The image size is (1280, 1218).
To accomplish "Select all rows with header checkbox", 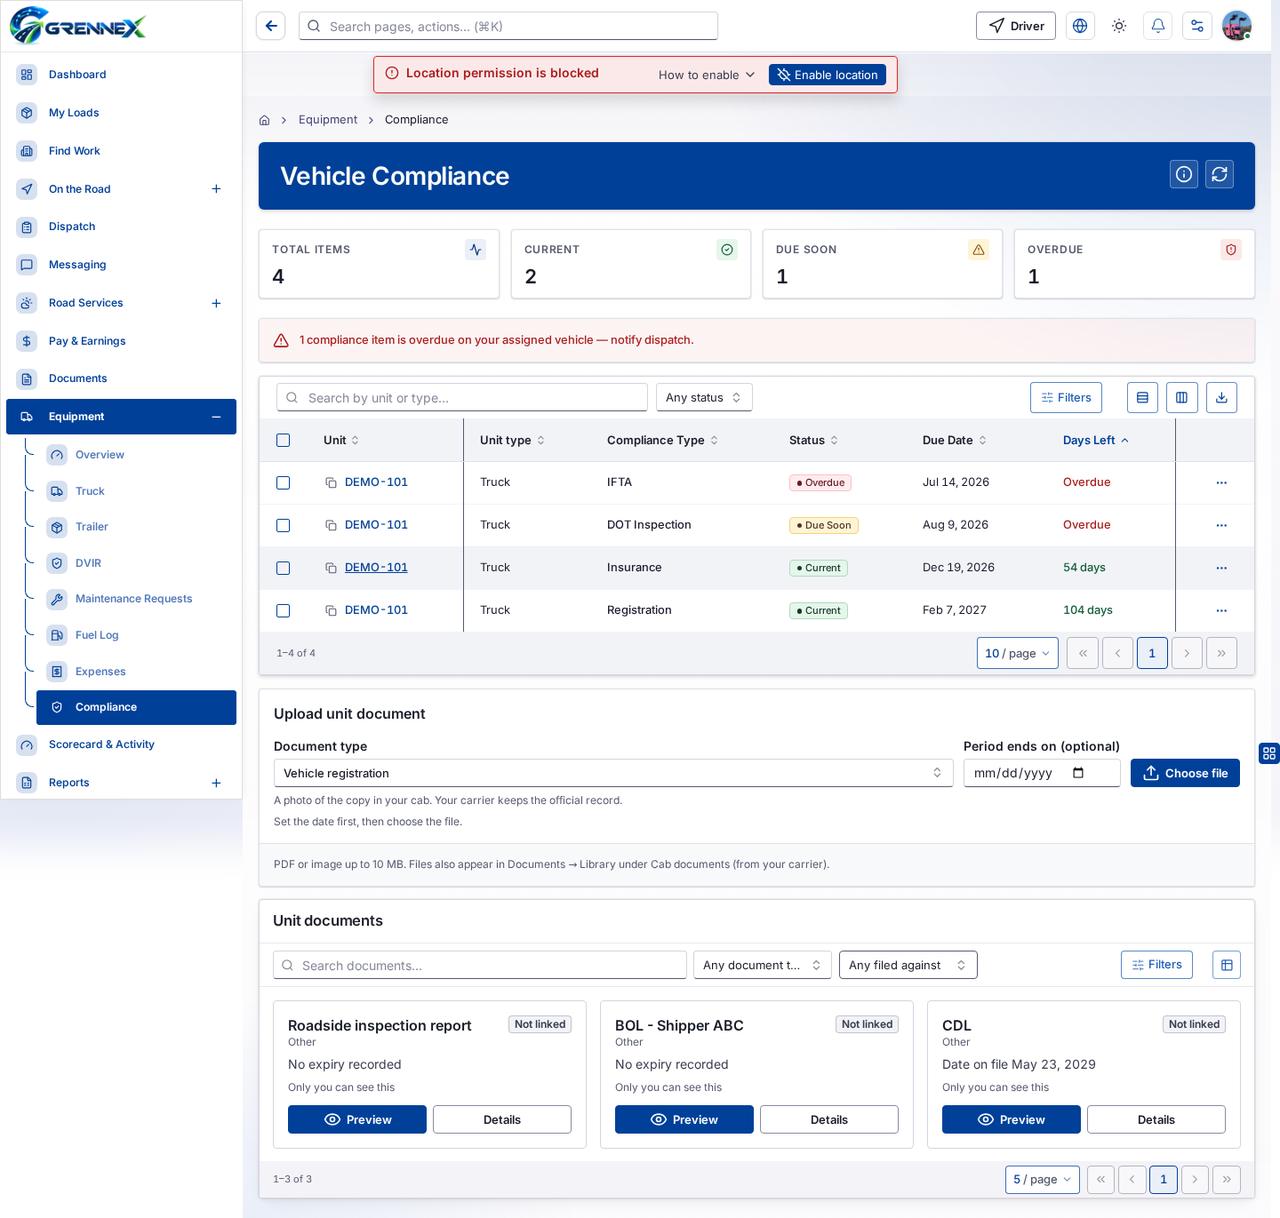I will coord(283,440).
